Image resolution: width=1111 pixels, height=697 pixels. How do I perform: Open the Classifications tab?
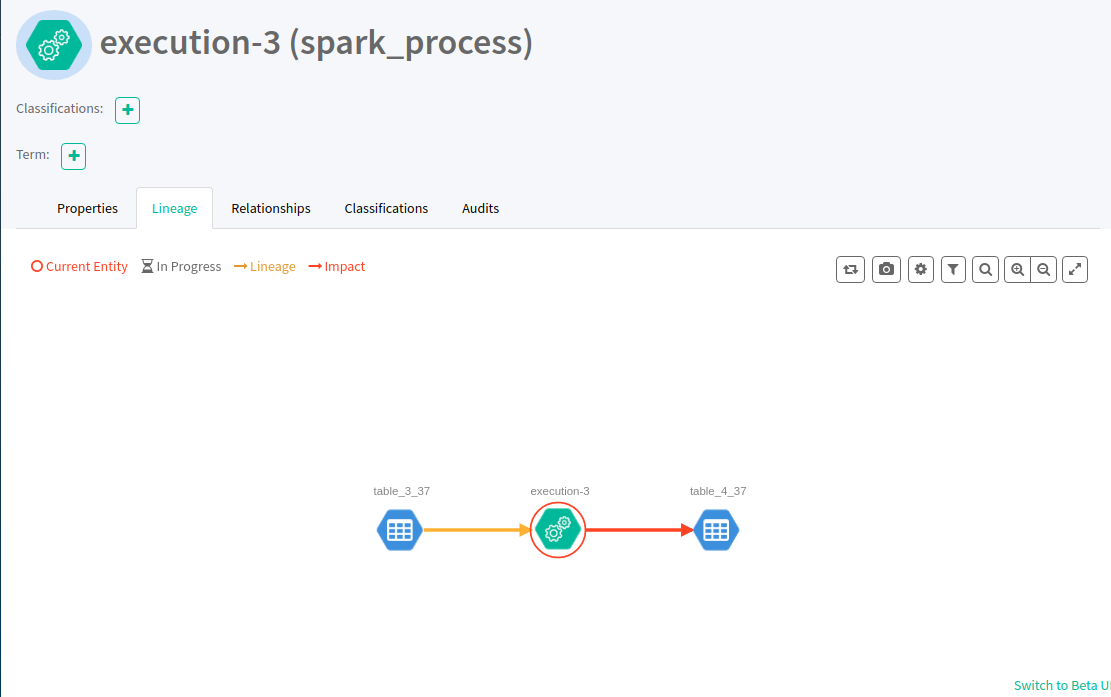coord(386,208)
